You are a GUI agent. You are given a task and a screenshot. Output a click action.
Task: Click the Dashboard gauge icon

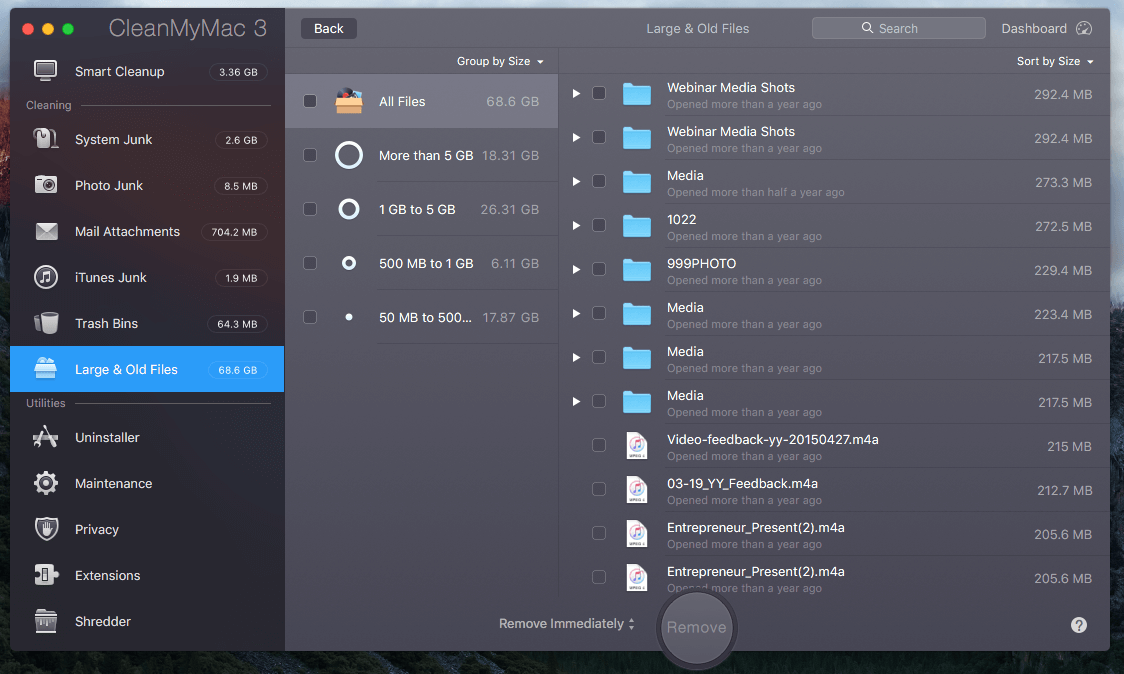pos(1085,29)
